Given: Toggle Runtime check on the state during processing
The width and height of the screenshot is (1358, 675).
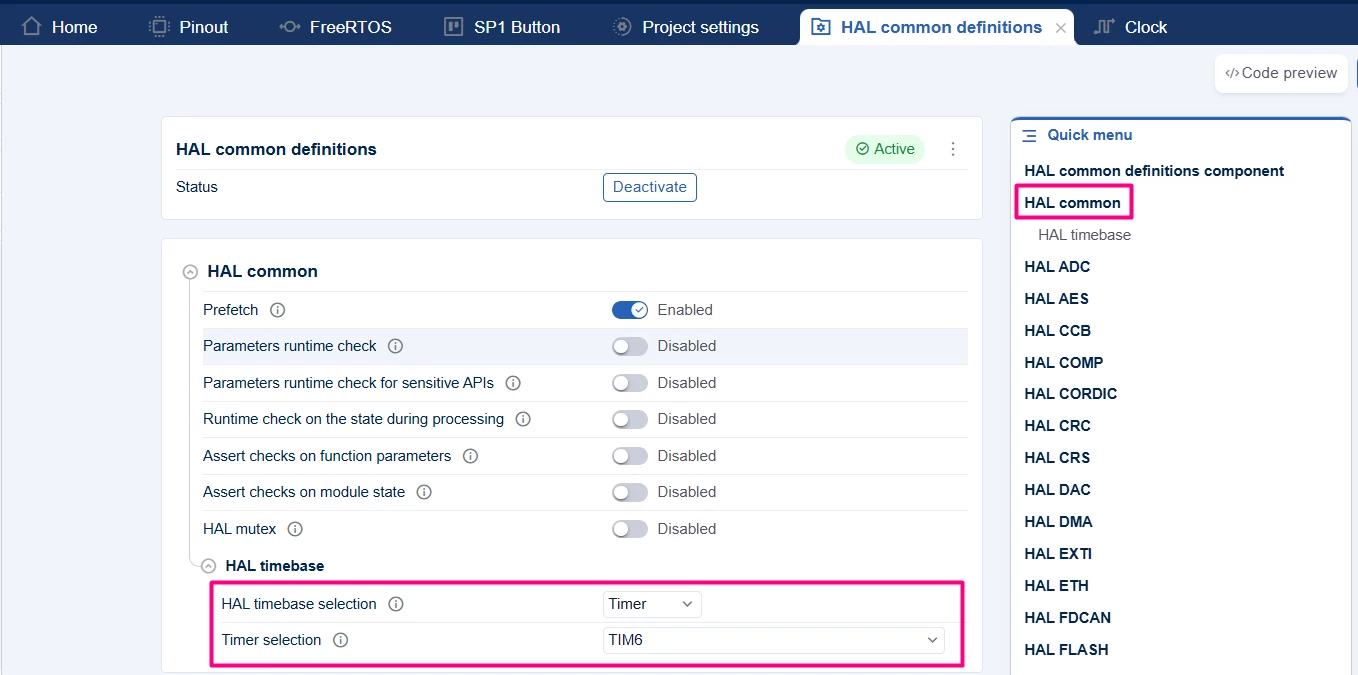Looking at the screenshot, I should point(630,419).
